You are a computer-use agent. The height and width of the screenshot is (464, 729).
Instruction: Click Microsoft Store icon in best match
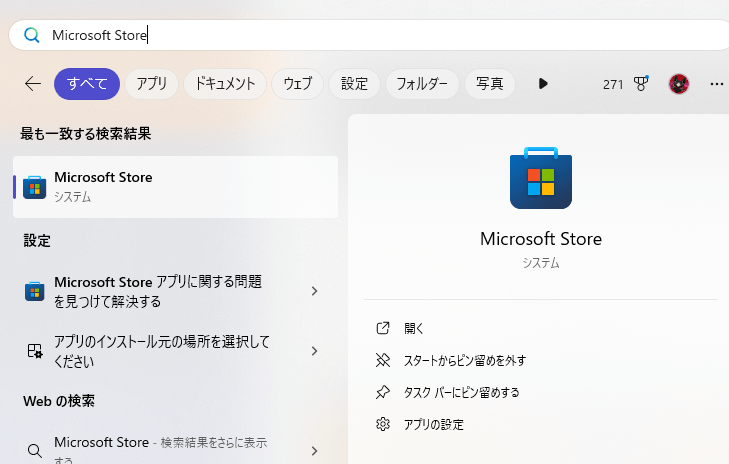point(34,187)
